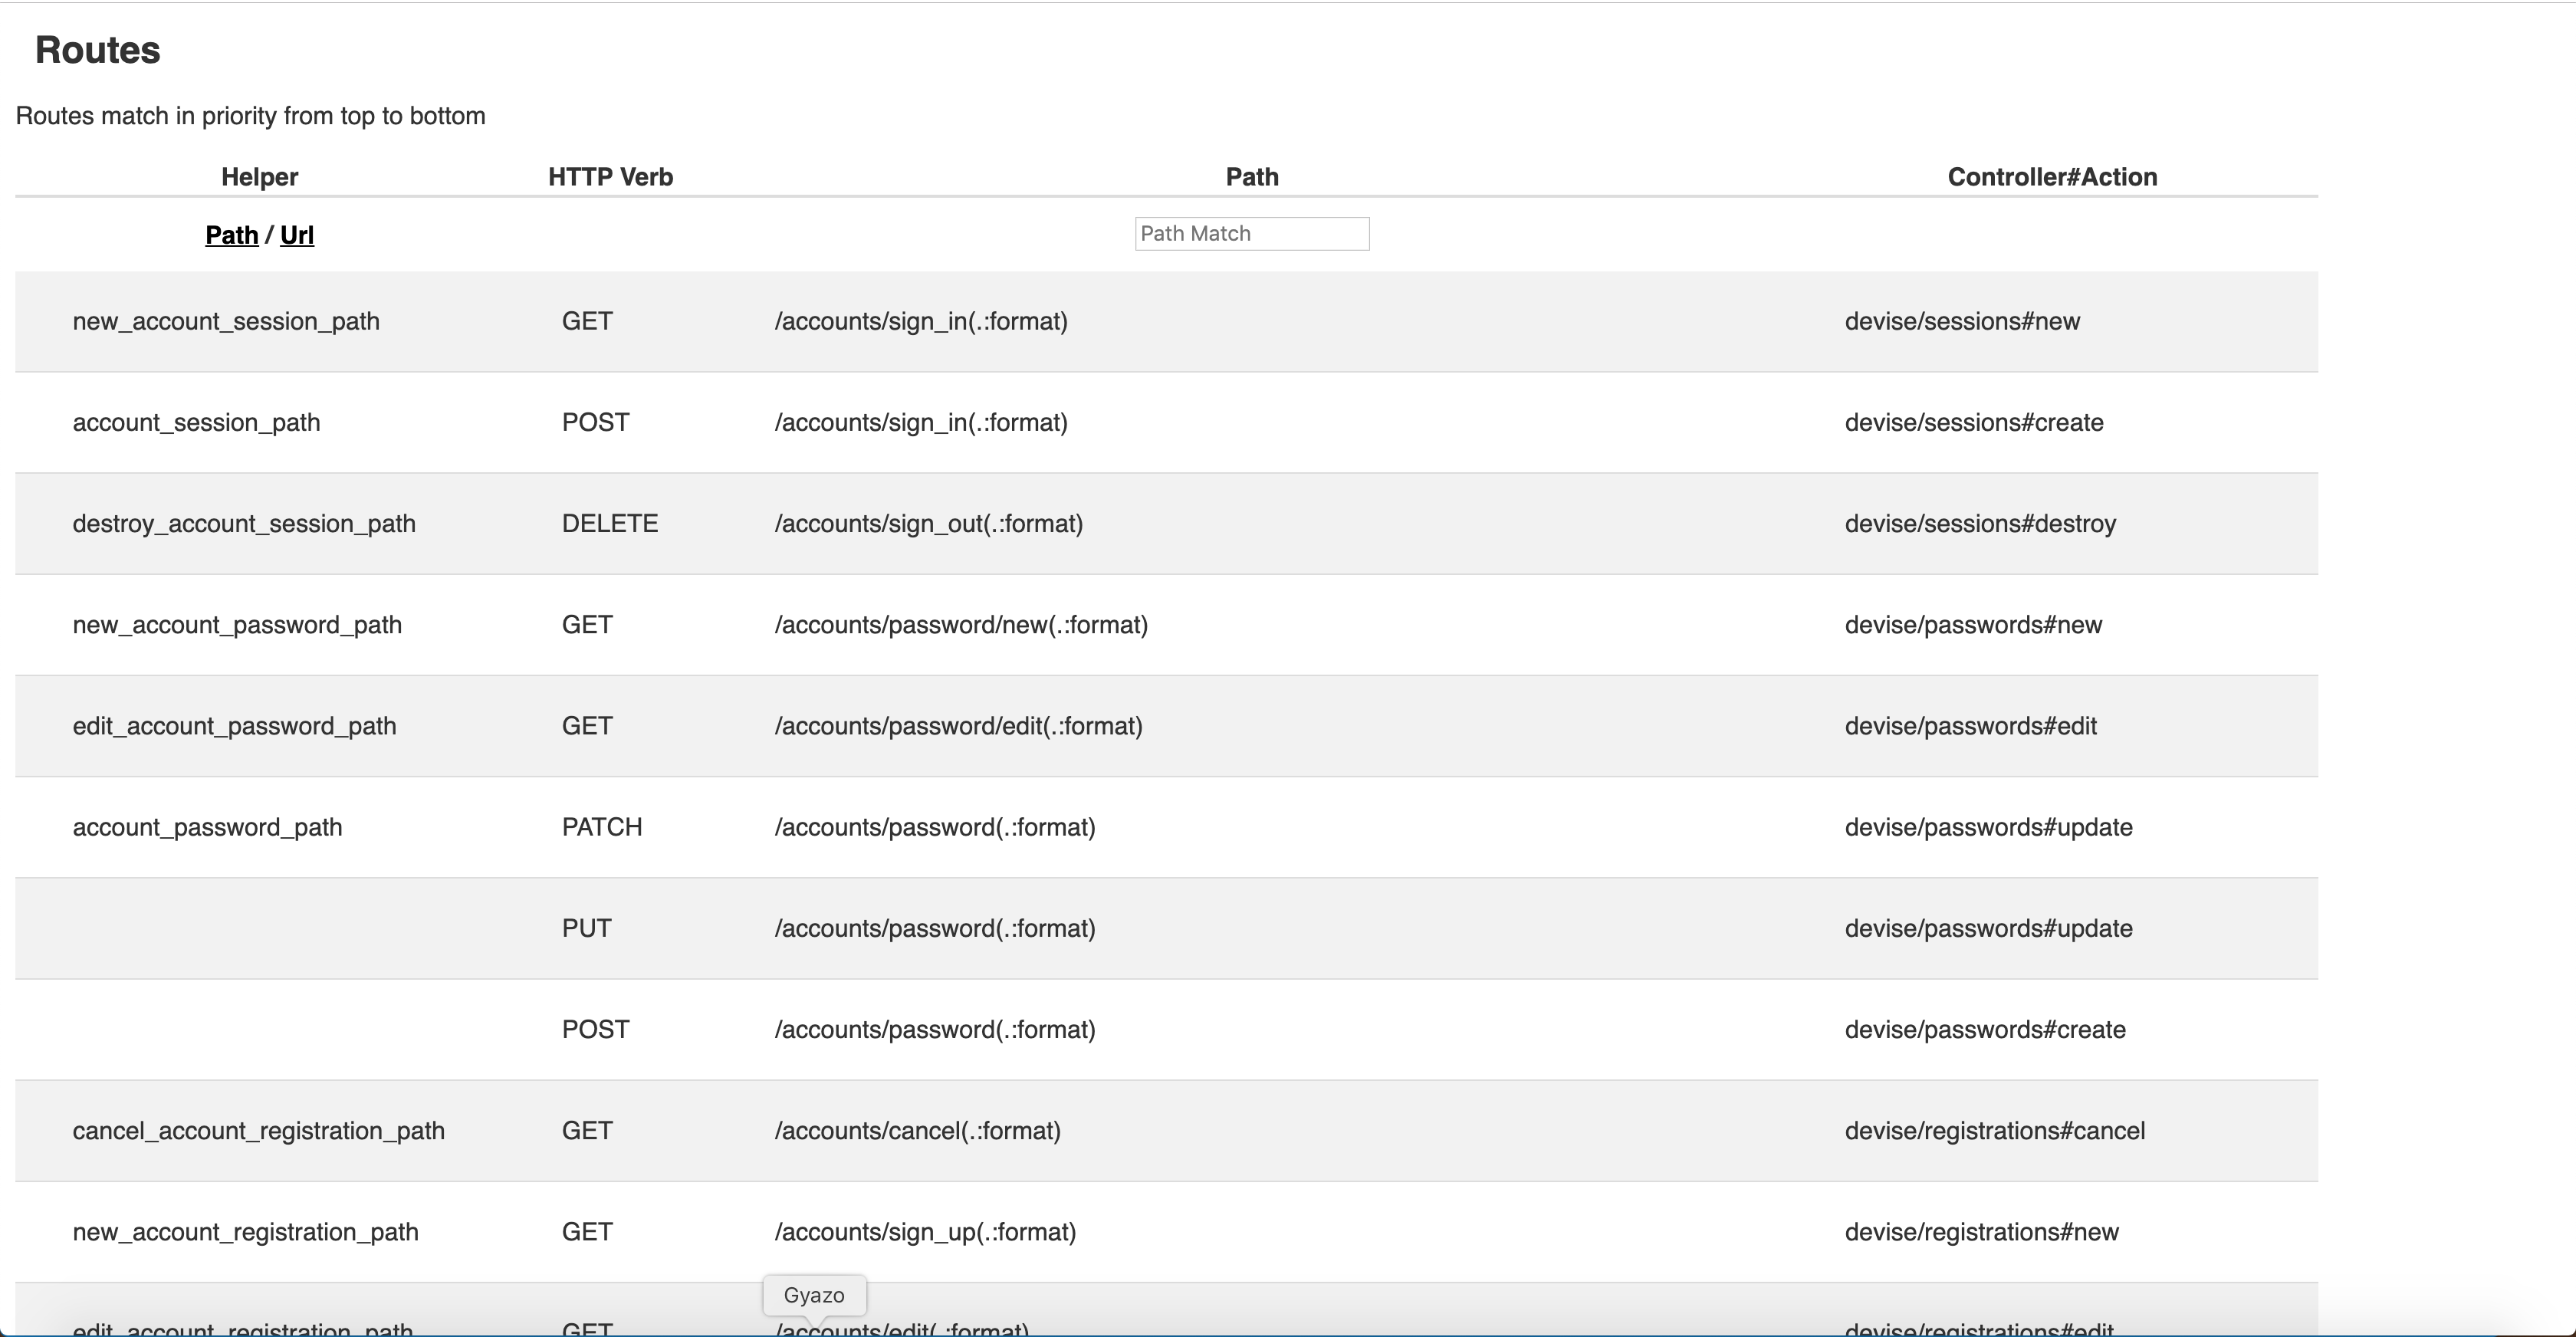Click devise/passwords#create controller action cell
Image resolution: width=2576 pixels, height=1337 pixels.
click(x=1984, y=1029)
